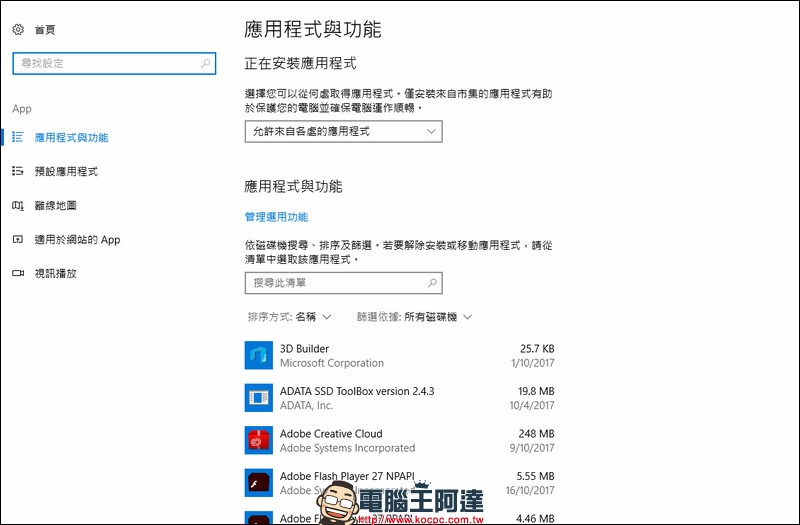Select the 離線地圖 map icon
The height and width of the screenshot is (525, 800).
click(18, 206)
